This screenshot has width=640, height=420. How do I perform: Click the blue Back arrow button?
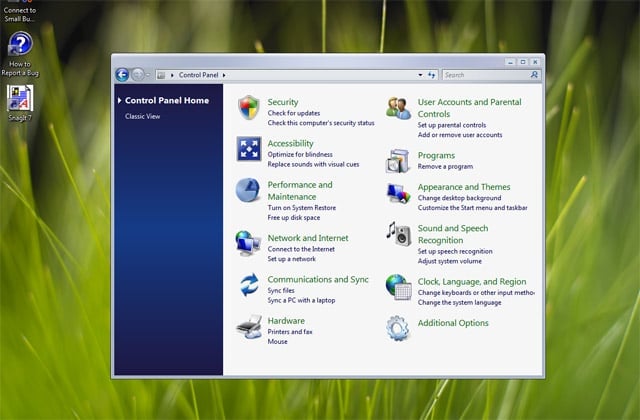(122, 75)
